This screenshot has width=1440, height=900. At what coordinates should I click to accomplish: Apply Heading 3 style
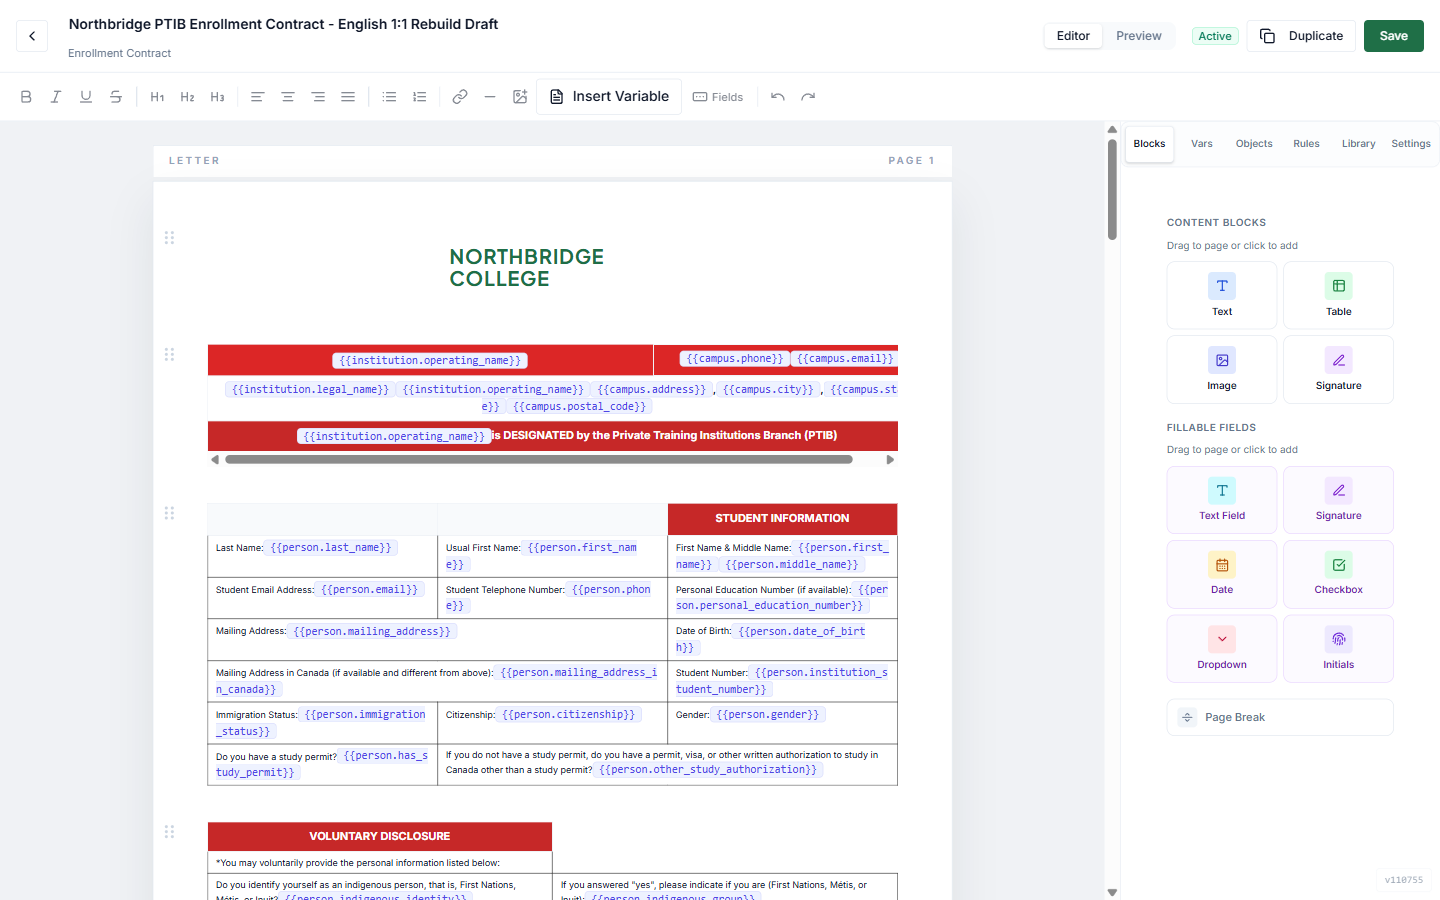click(x=217, y=97)
